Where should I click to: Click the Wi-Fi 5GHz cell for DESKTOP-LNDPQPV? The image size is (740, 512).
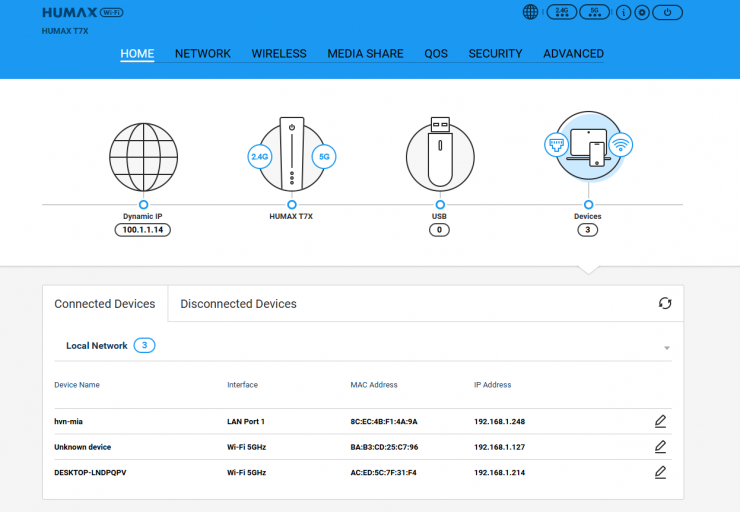[x=246, y=473]
